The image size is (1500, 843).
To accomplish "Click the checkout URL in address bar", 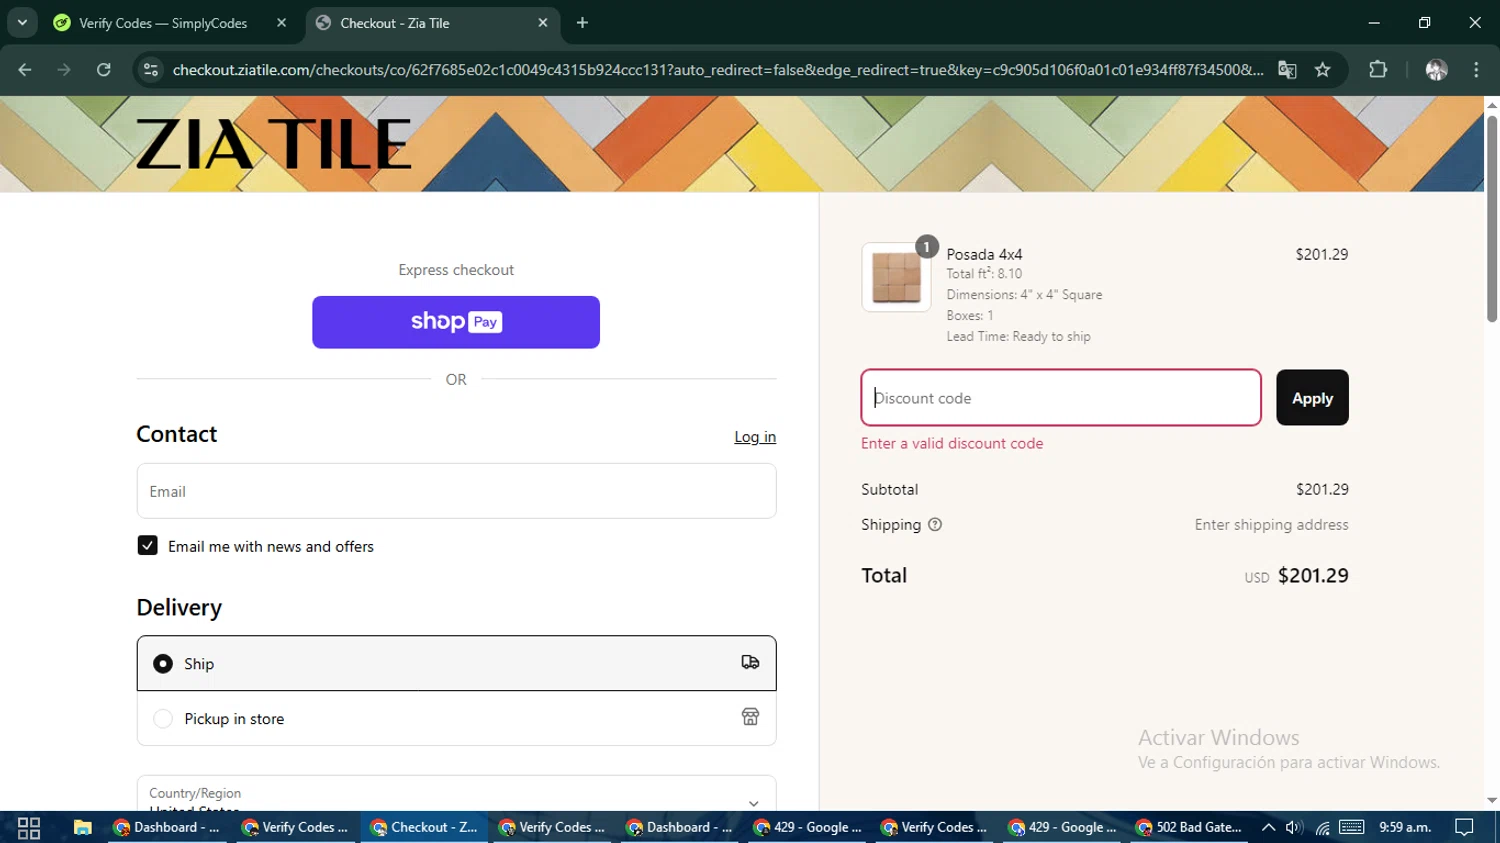I will 717,70.
